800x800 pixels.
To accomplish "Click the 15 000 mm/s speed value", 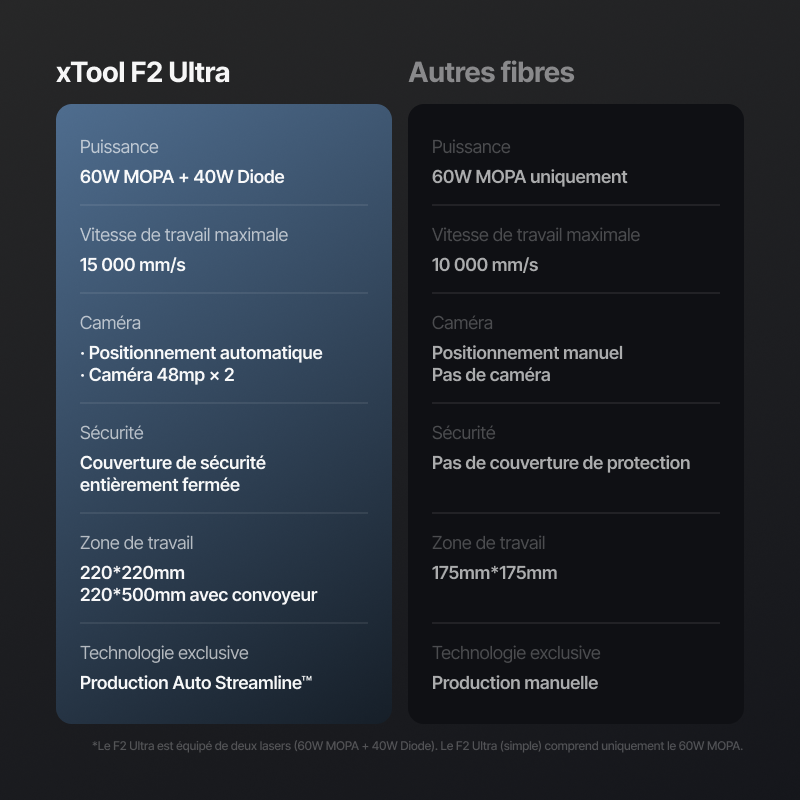I will pyautogui.click(x=132, y=265).
